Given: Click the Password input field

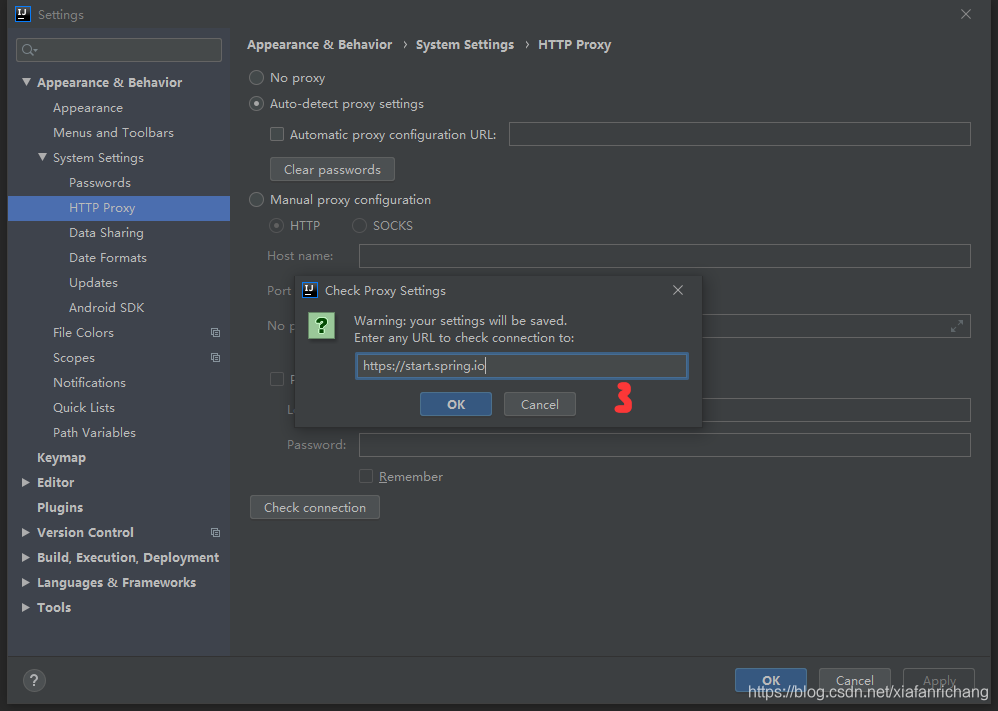Looking at the screenshot, I should pos(664,445).
